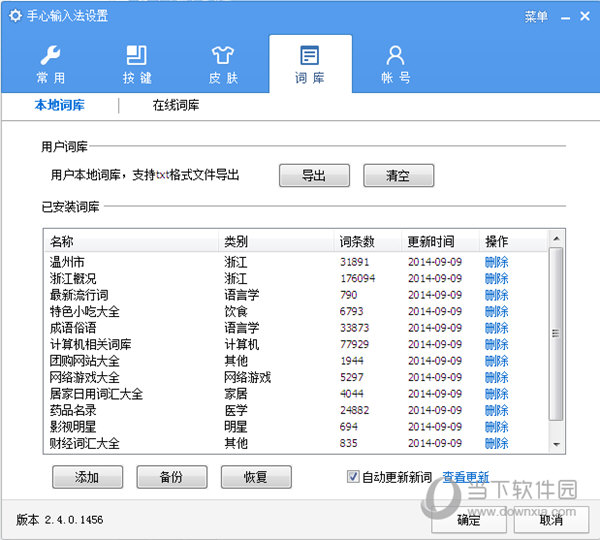600x540 pixels.
Task: Select the 居家日用词汇大全 row name
Action: click(96, 394)
